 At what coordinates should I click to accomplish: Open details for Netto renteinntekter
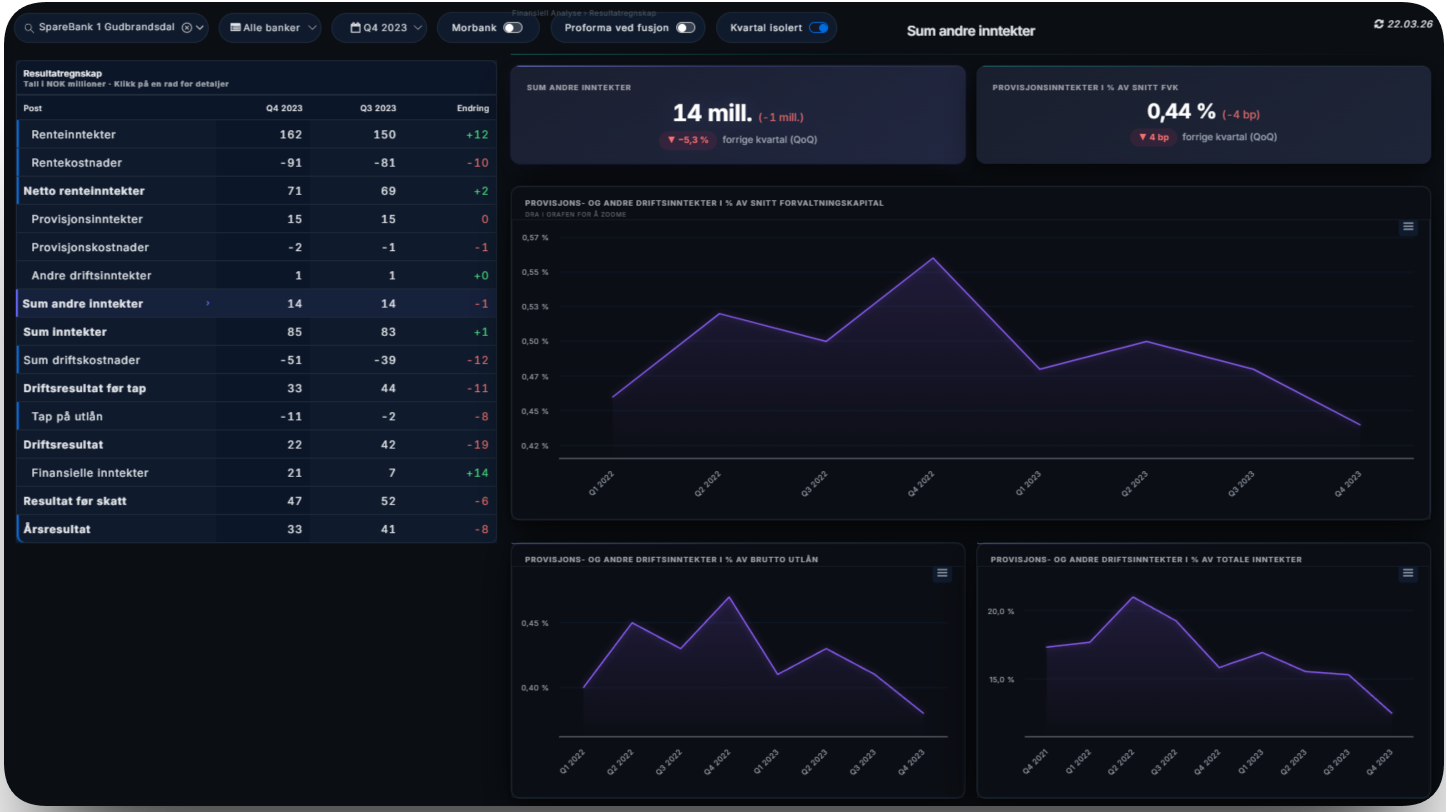click(x=257, y=190)
